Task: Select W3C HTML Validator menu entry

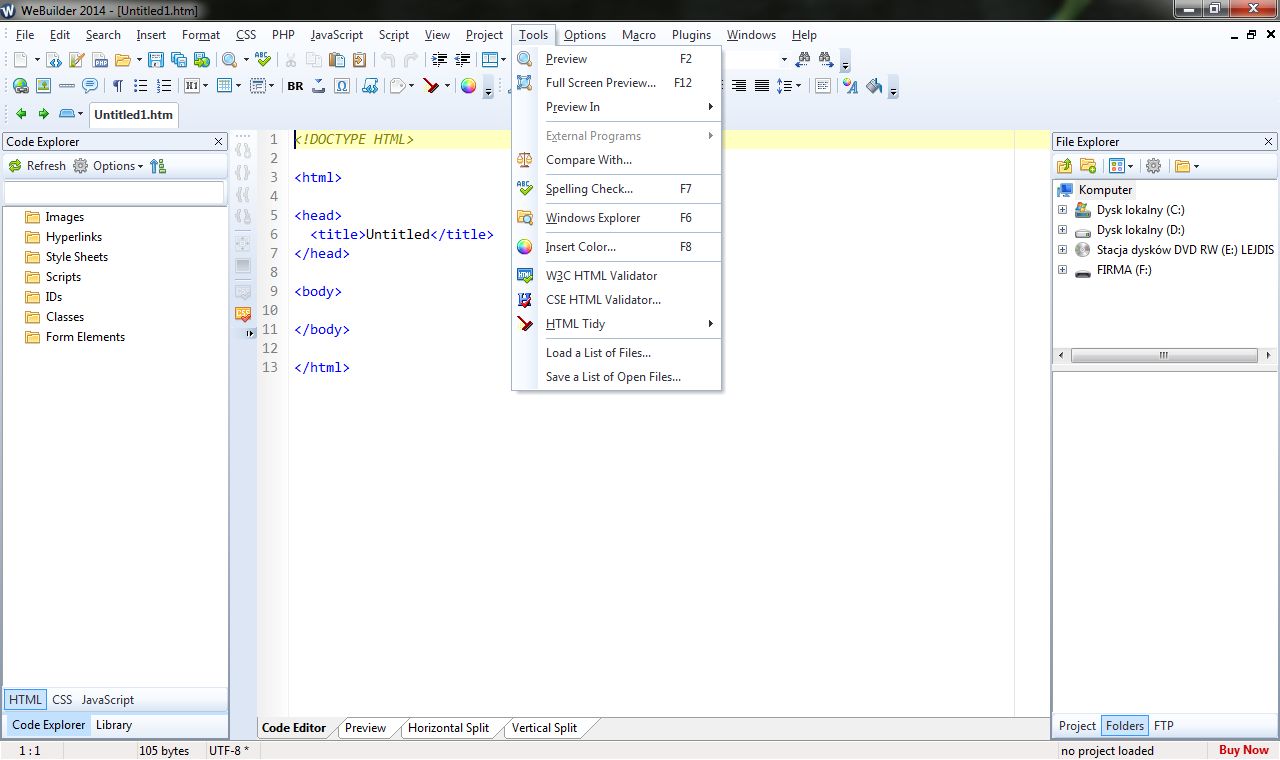Action: [x=616, y=276]
